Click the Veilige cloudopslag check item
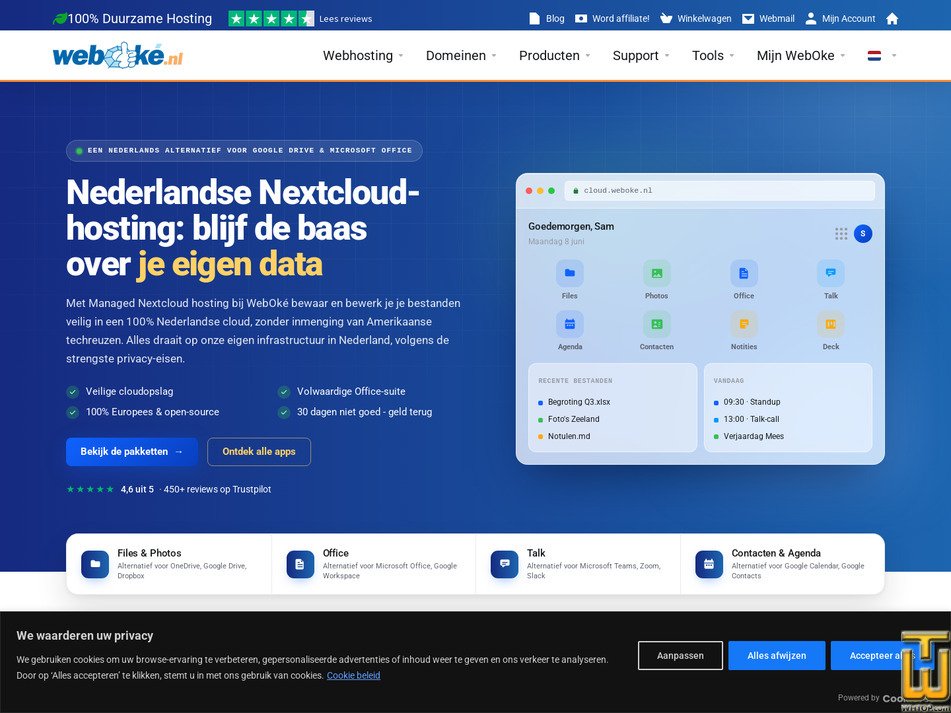This screenshot has width=951, height=713. (119, 392)
